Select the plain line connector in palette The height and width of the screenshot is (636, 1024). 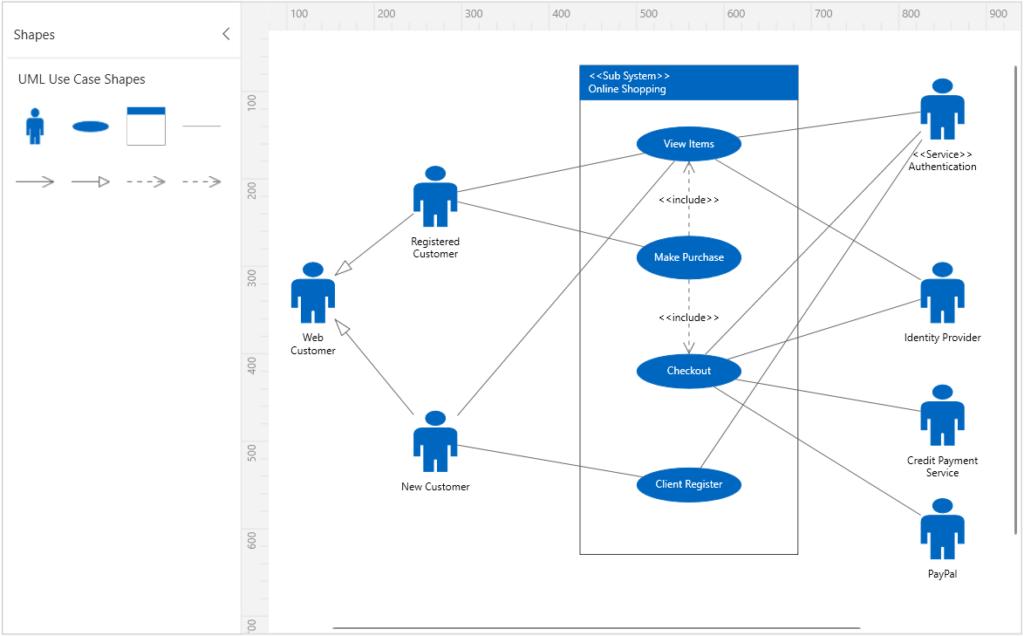click(202, 126)
